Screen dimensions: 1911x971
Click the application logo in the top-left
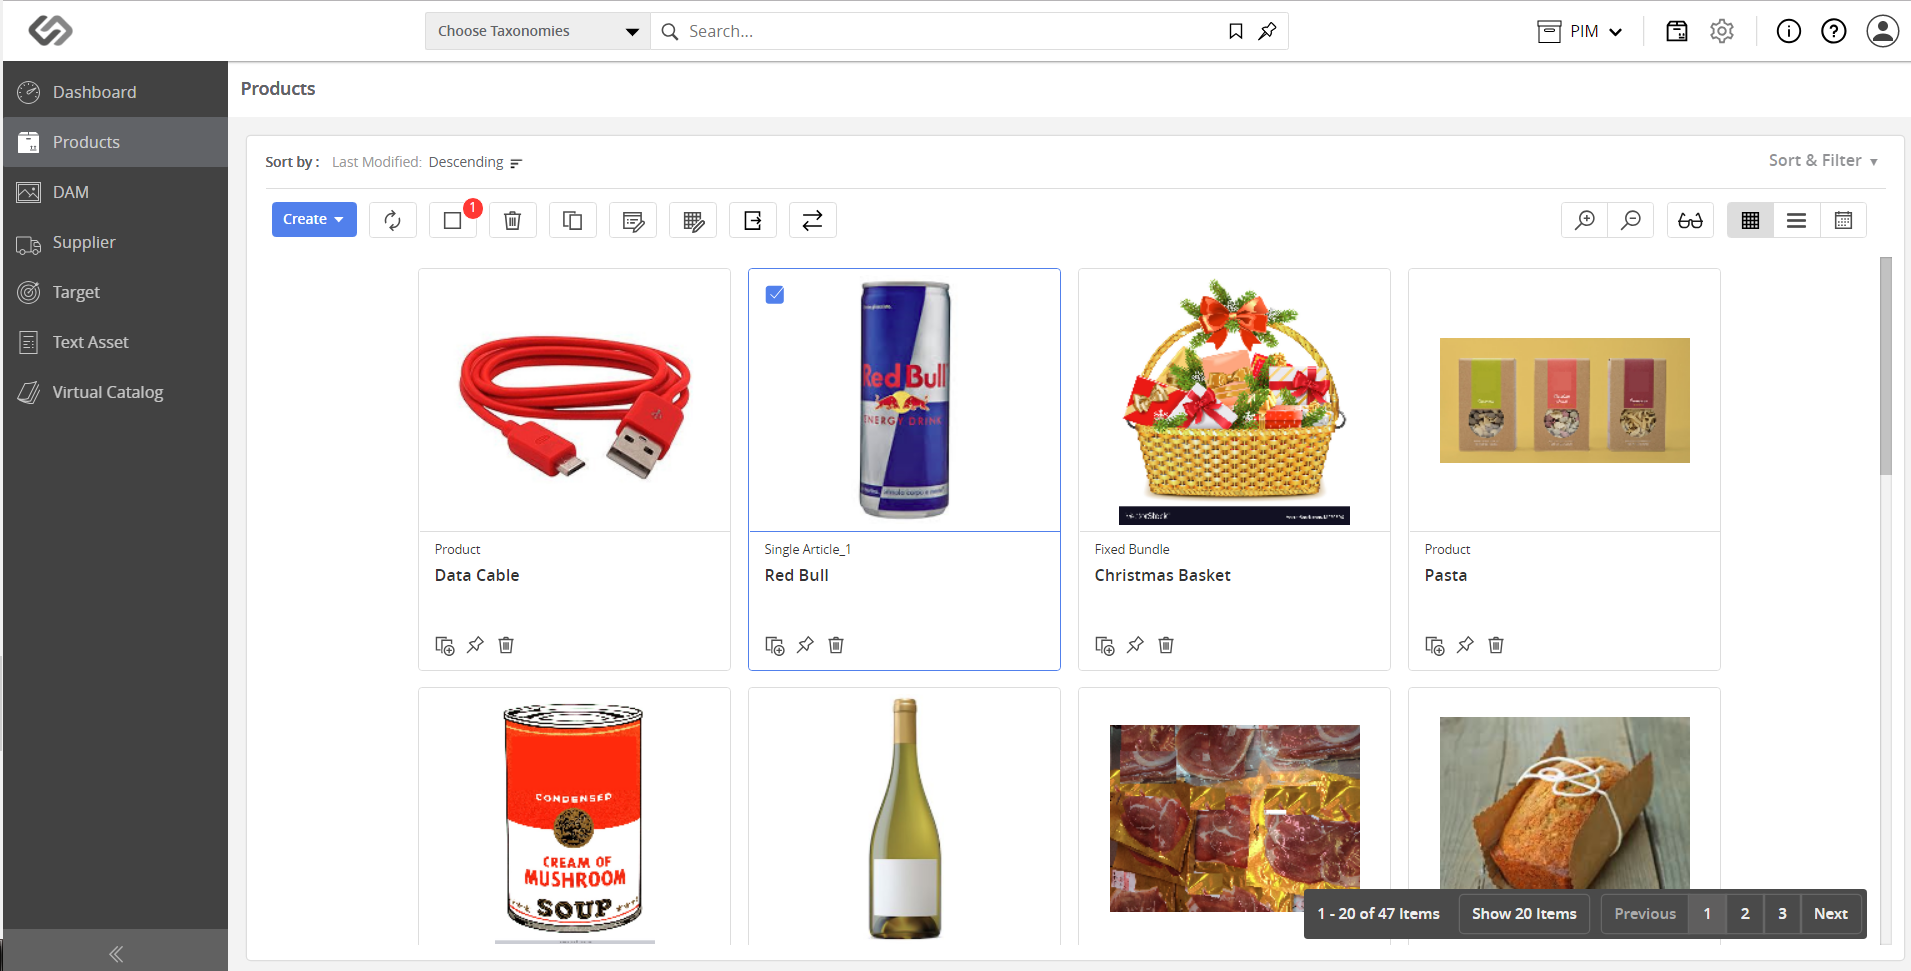[x=50, y=31]
